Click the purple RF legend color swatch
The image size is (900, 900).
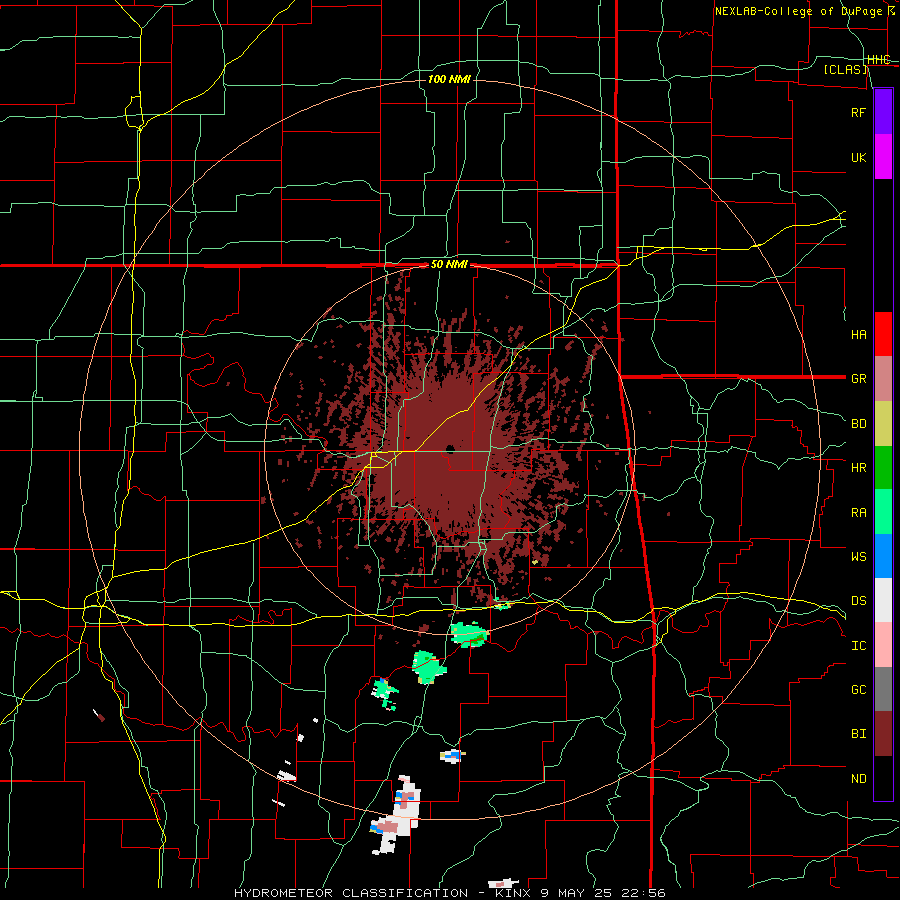(x=883, y=112)
